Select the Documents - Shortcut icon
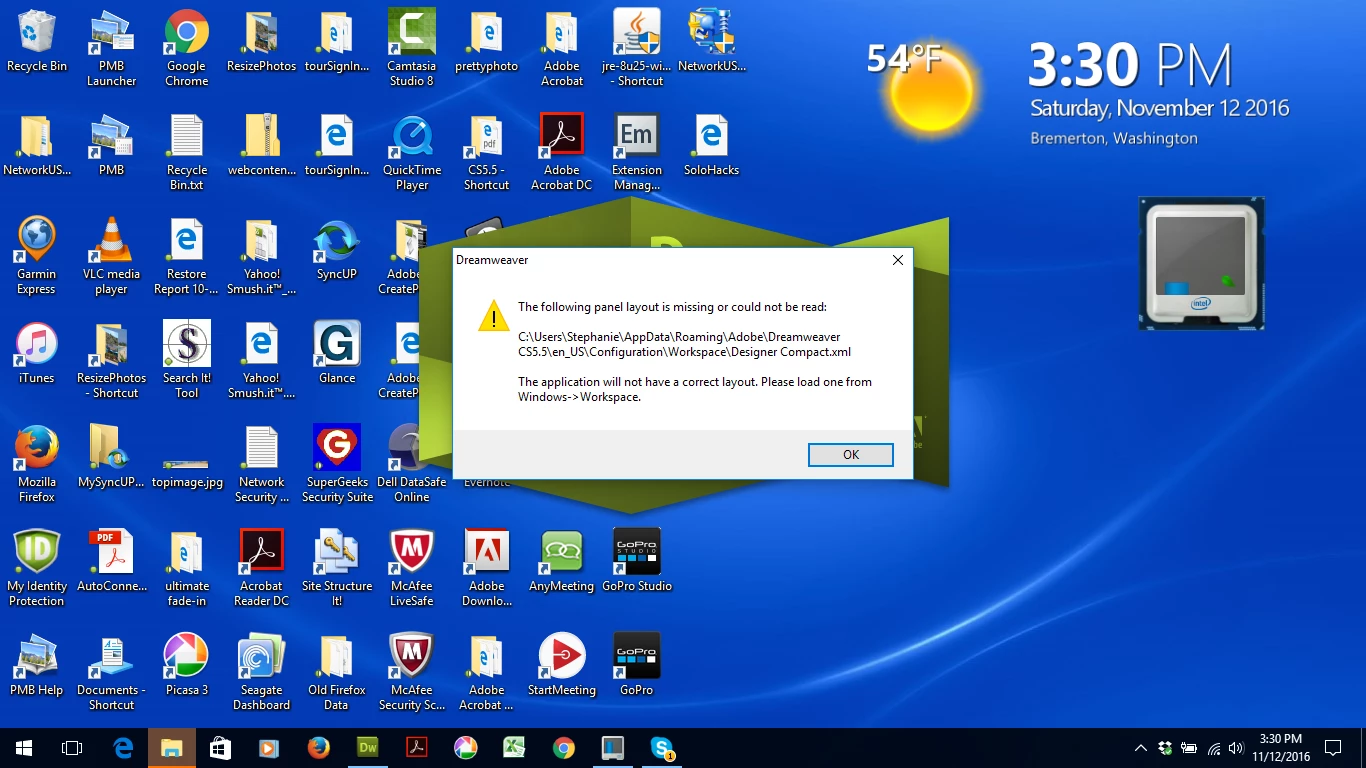 [111, 673]
